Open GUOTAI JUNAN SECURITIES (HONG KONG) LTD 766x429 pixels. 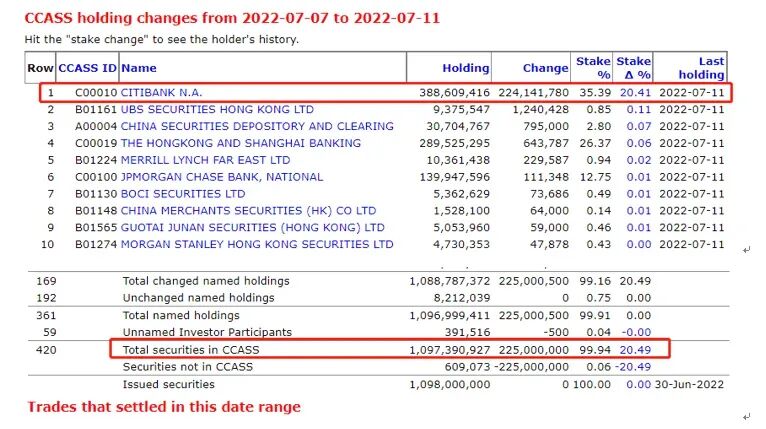[x=253, y=228]
